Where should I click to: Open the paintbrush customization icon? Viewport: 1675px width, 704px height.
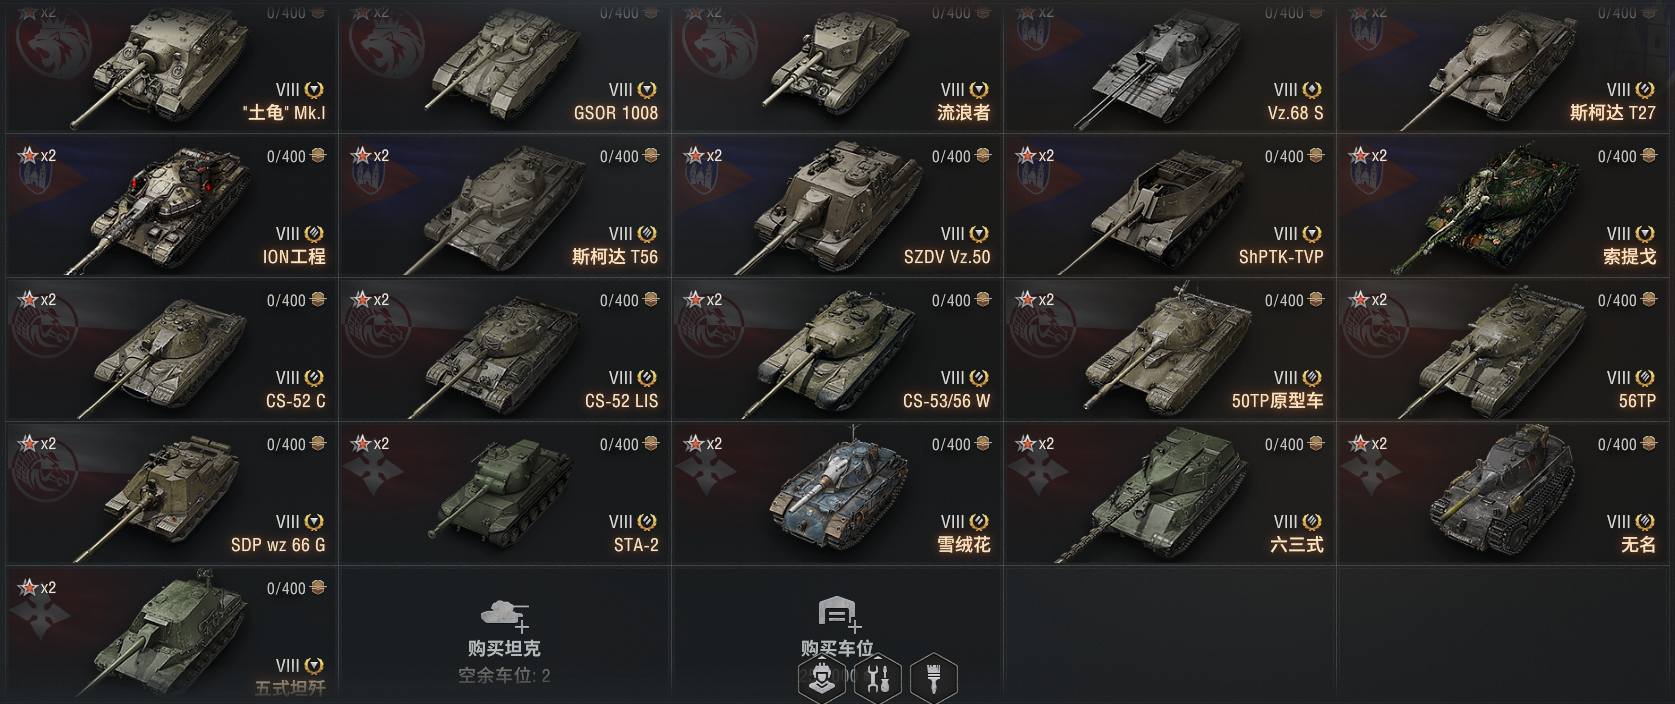933,679
